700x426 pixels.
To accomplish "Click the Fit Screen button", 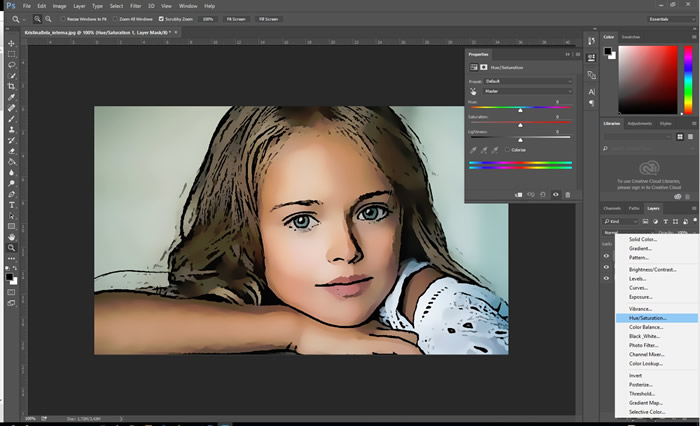I will tap(236, 19).
